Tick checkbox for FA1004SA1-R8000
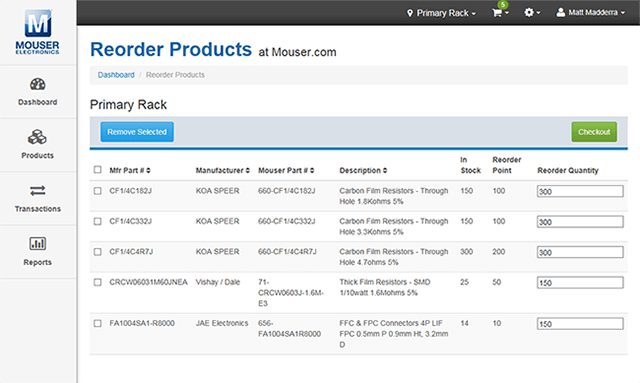 click(98, 323)
